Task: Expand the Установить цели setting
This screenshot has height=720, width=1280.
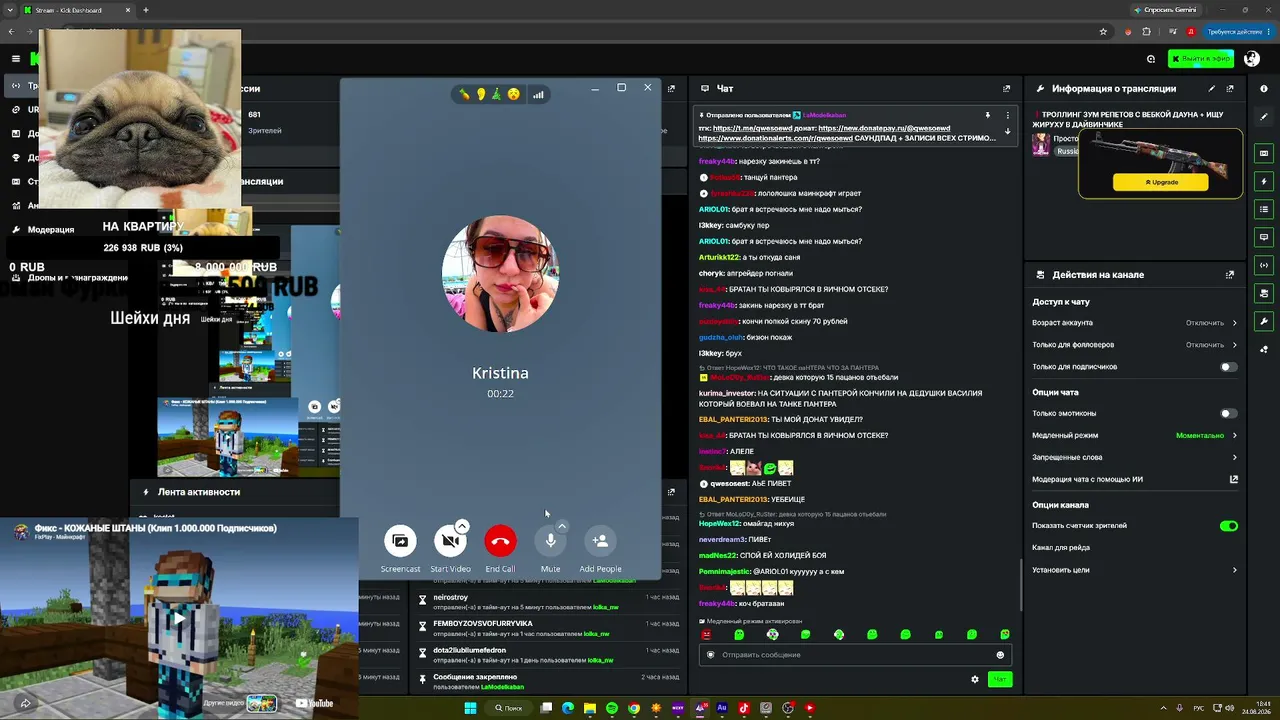Action: click(x=1135, y=570)
